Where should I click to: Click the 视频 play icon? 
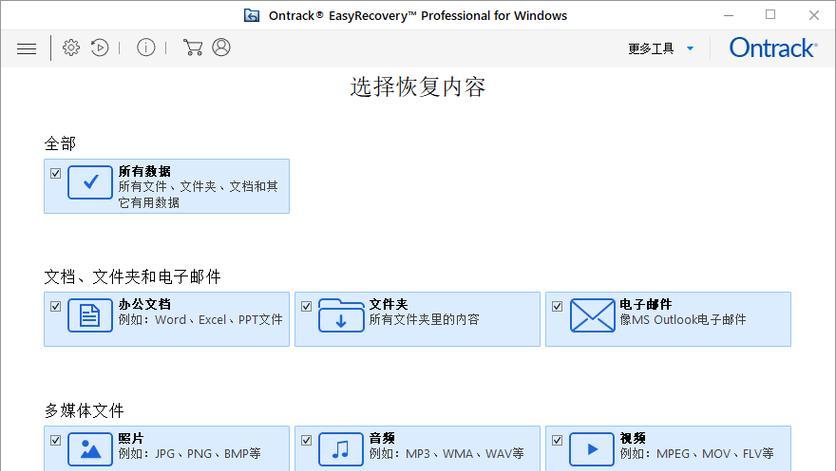tap(592, 449)
